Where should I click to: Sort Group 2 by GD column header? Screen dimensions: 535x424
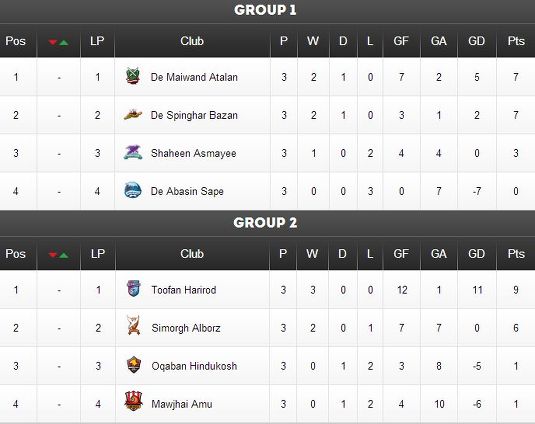476,254
